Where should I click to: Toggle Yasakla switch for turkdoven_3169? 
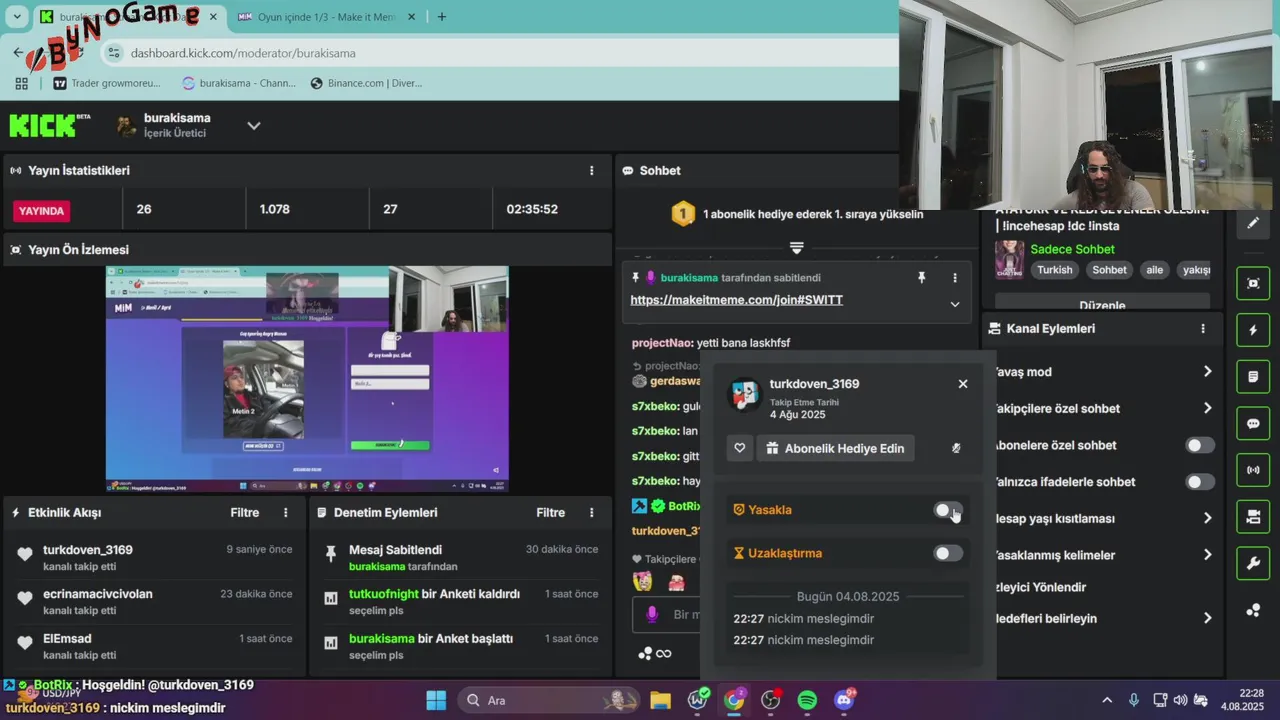948,510
